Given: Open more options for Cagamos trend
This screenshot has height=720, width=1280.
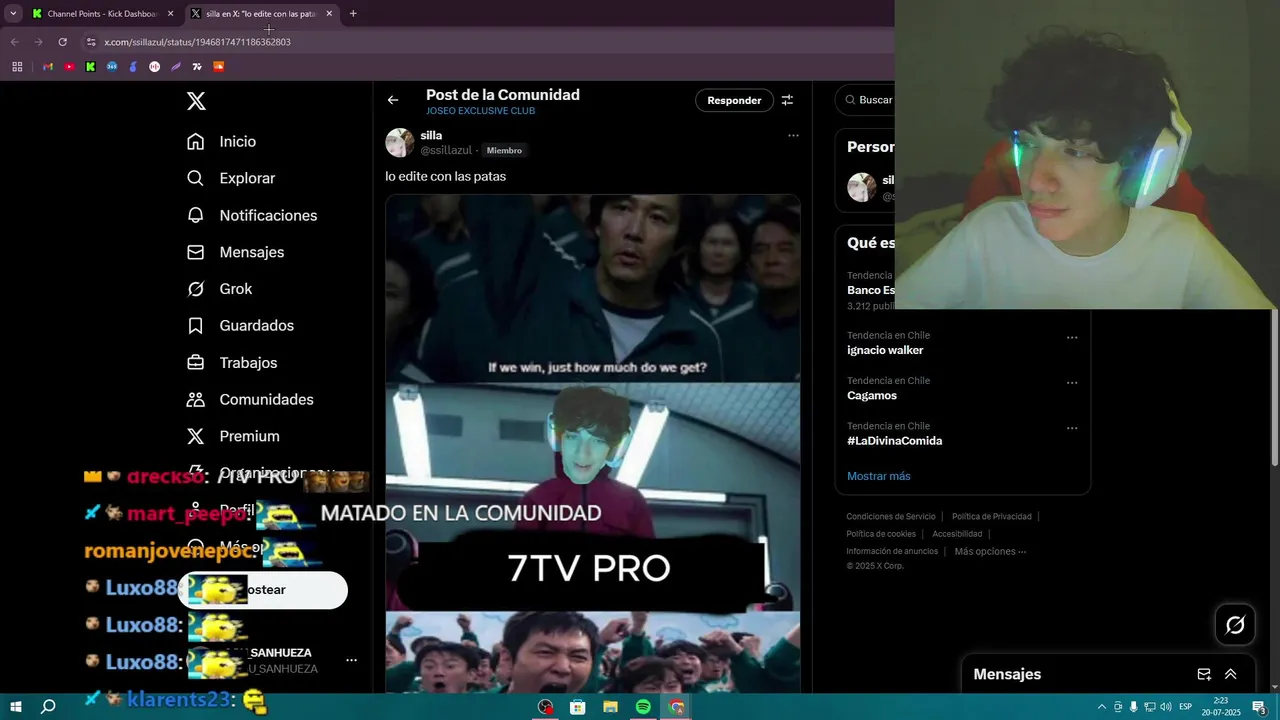Looking at the screenshot, I should pyautogui.click(x=1072, y=382).
